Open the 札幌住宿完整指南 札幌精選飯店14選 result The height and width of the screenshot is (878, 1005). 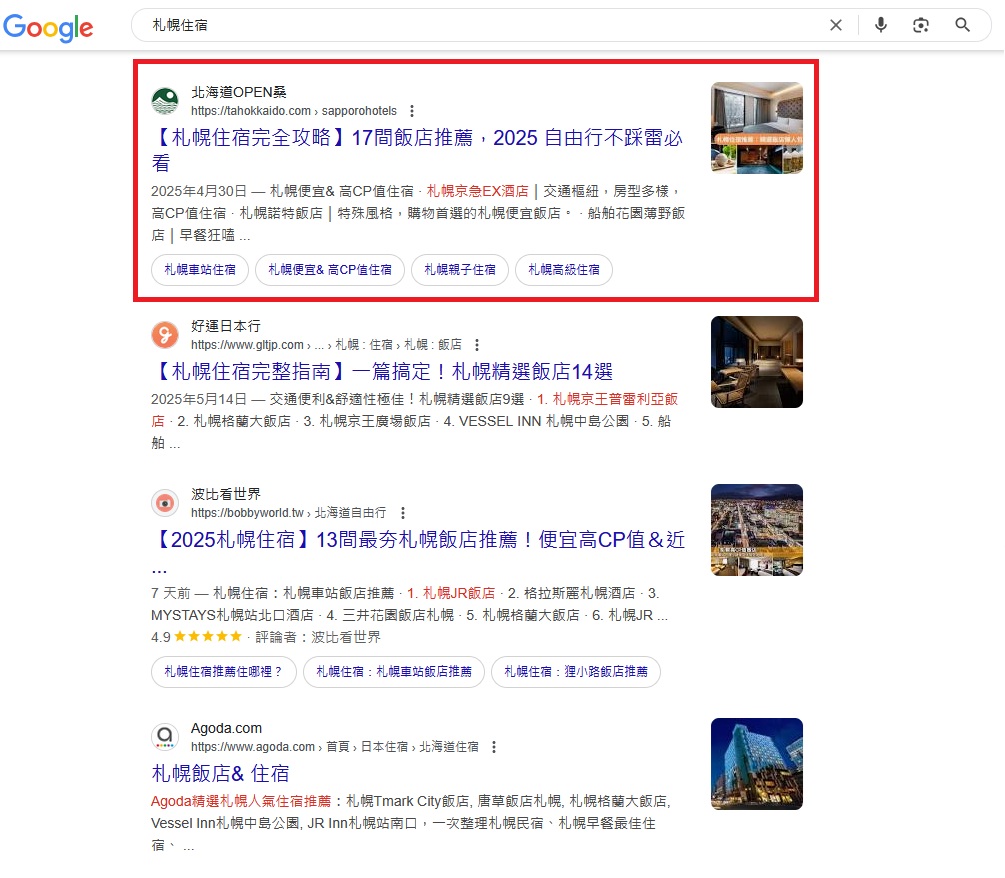pyautogui.click(x=383, y=372)
